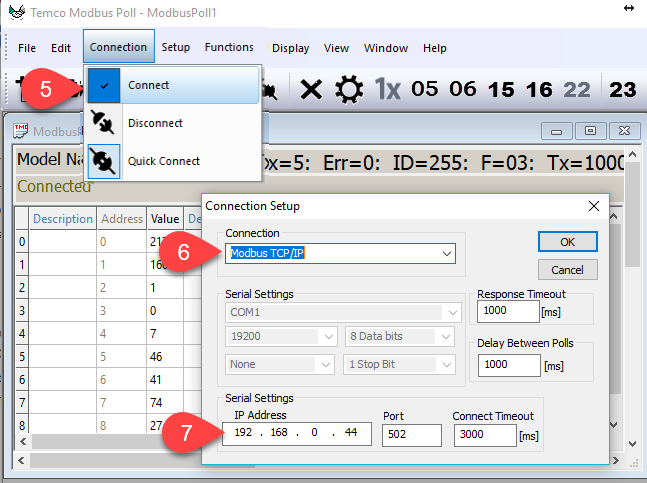Select function 23 in the toolbar

(x=623, y=89)
